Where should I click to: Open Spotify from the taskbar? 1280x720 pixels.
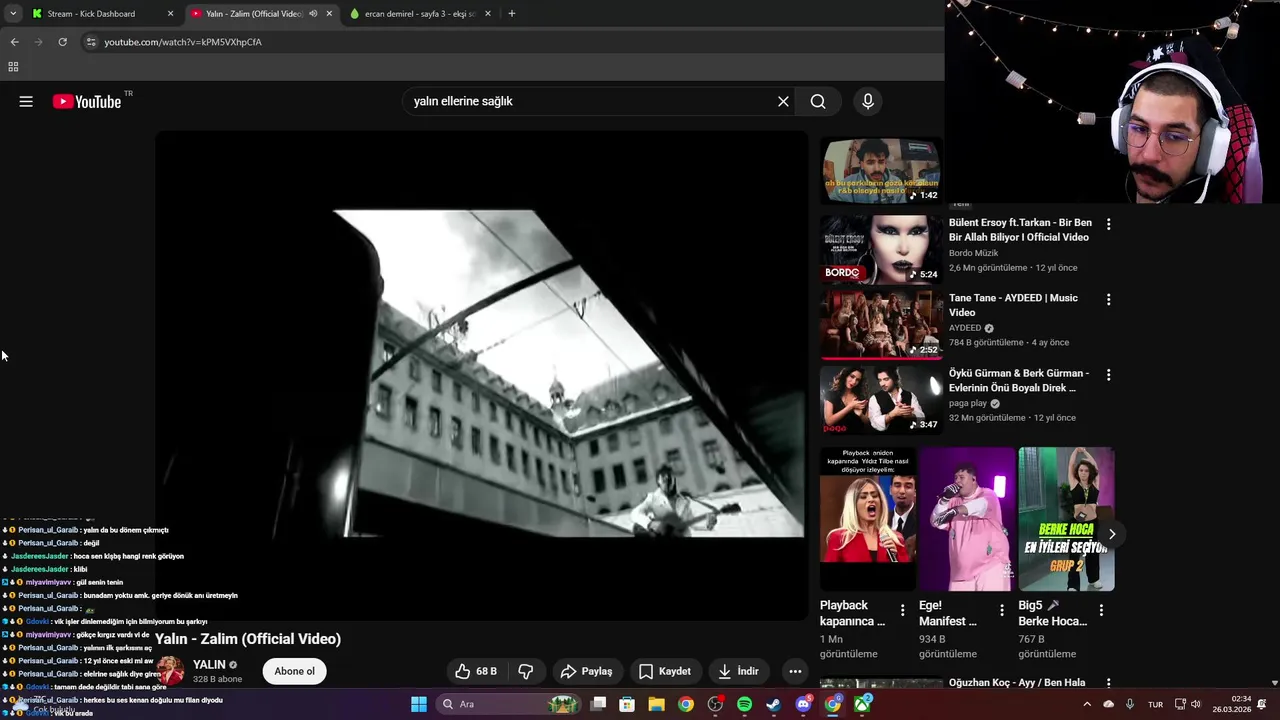[x=744, y=704]
